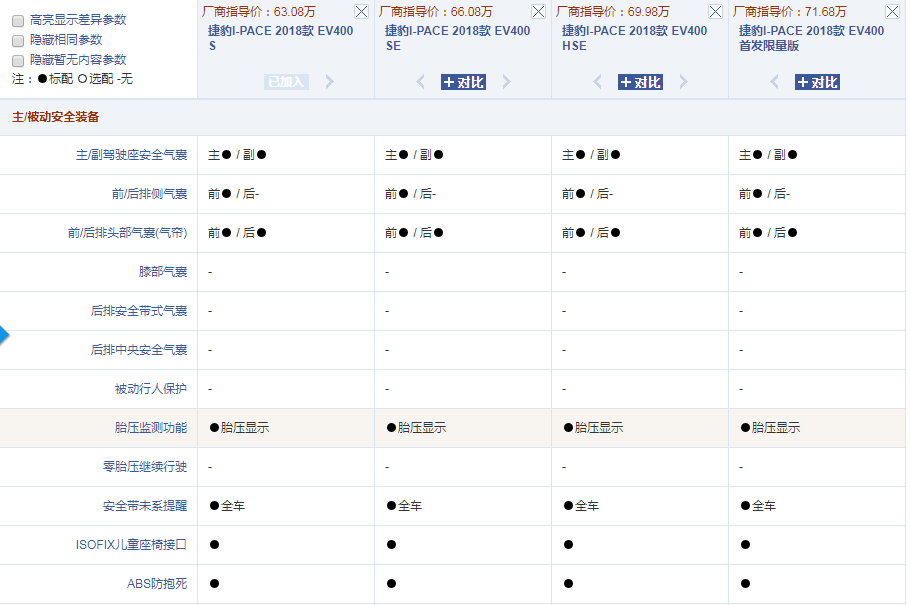The width and height of the screenshot is (911, 605).
Task: Select the 厂商指导价：71.68万 price text
Action: [x=790, y=12]
